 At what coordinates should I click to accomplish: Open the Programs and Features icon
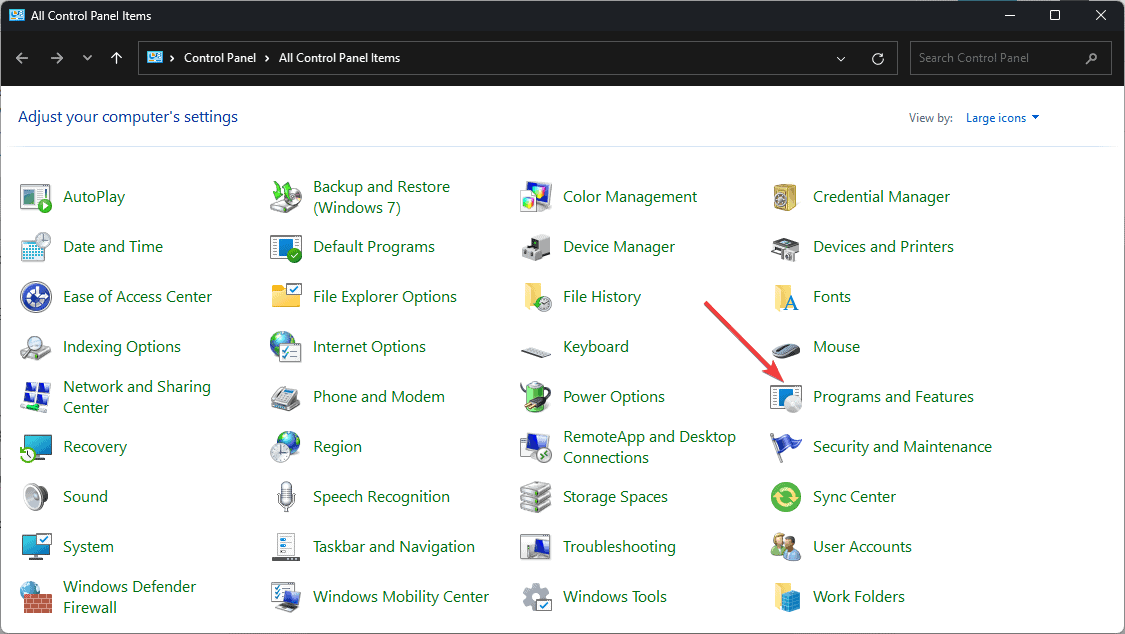point(785,397)
